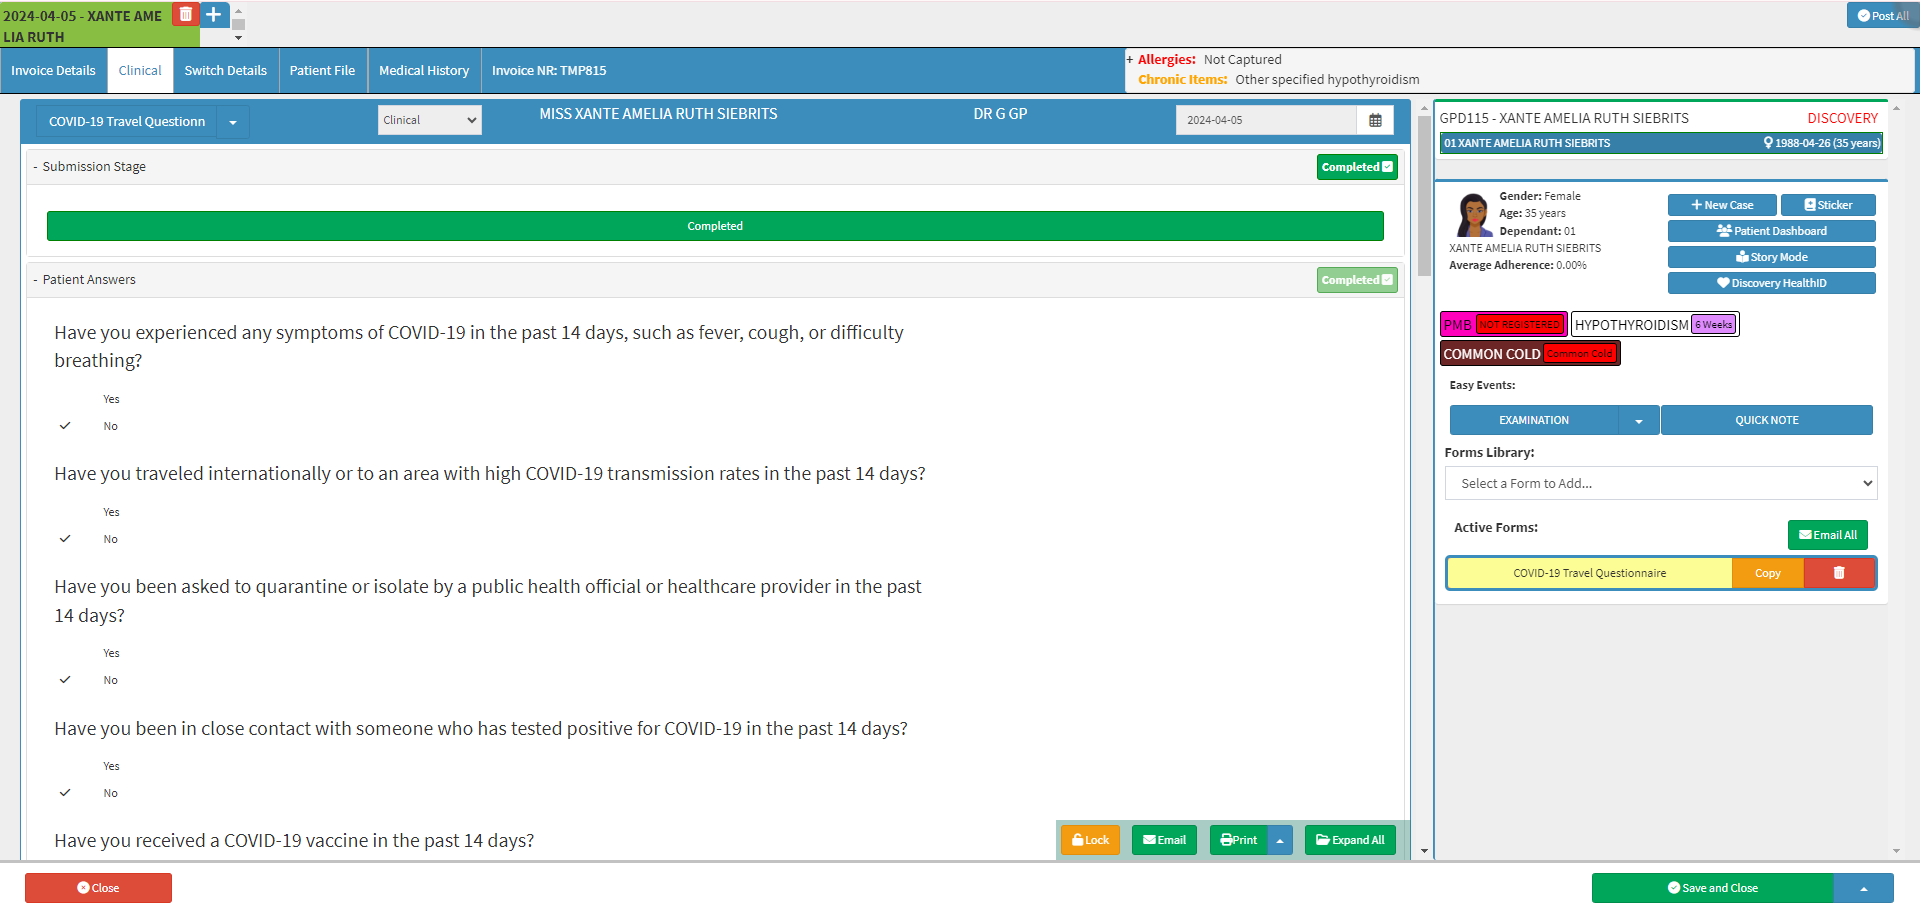Click Save and Close
Image resolution: width=1920 pixels, height=913 pixels.
tap(1712, 888)
